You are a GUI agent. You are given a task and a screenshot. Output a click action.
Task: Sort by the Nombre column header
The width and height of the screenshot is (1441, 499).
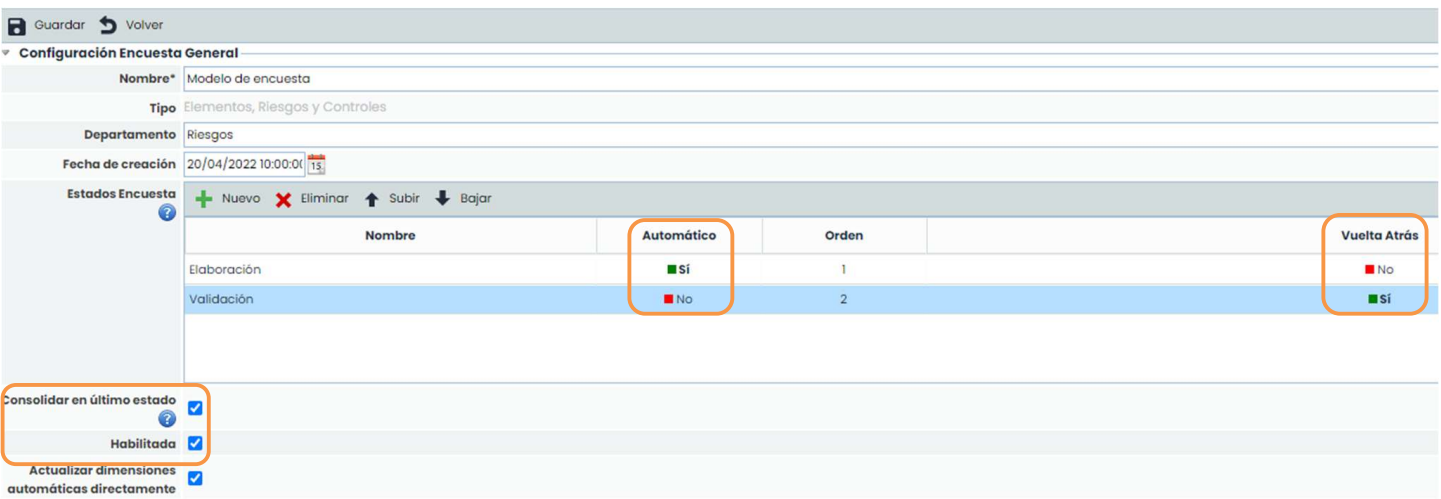(390, 236)
